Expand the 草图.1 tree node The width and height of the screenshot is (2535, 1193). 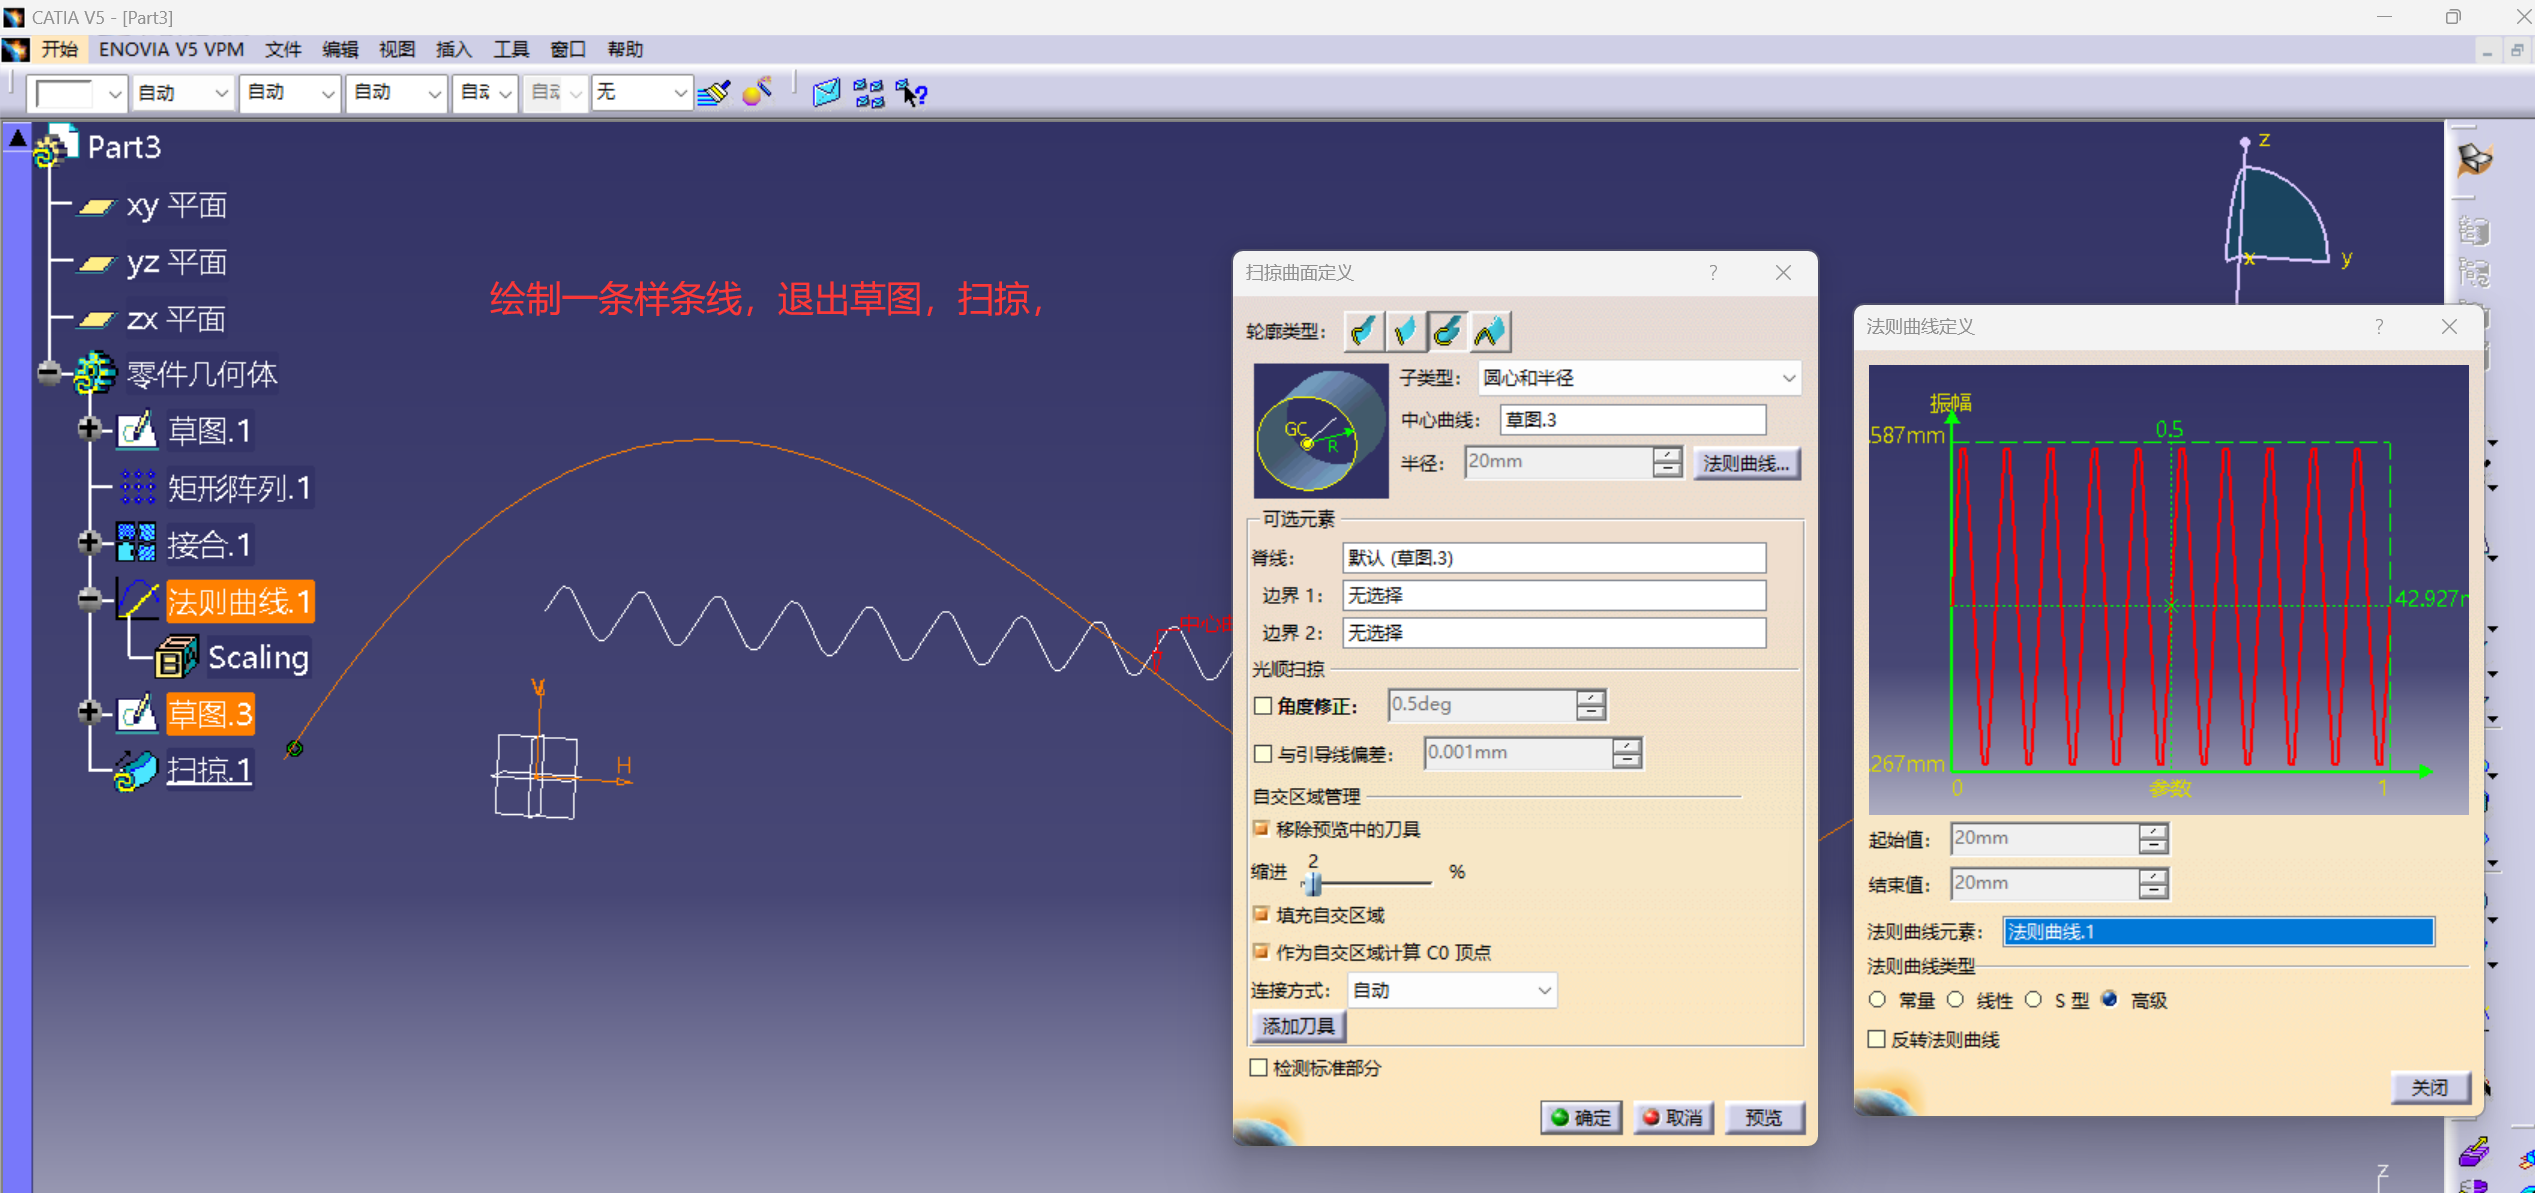point(90,429)
